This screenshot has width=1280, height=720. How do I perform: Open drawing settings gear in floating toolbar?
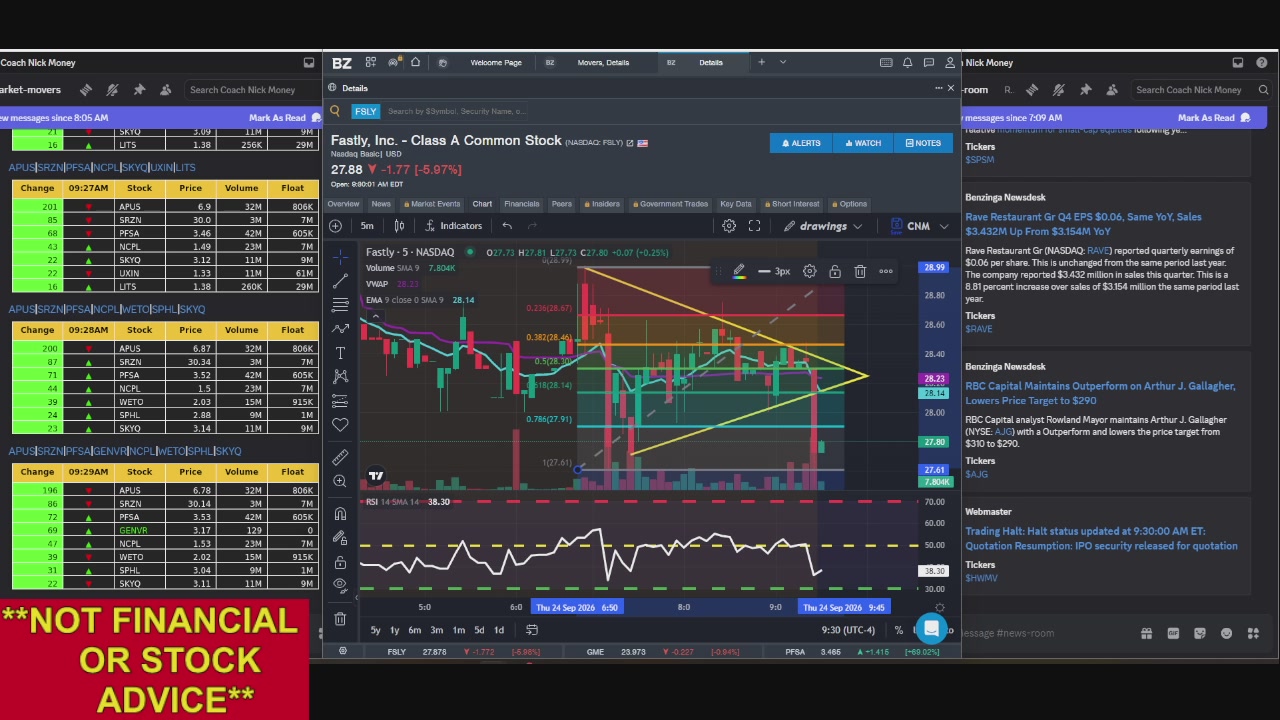[x=809, y=271]
